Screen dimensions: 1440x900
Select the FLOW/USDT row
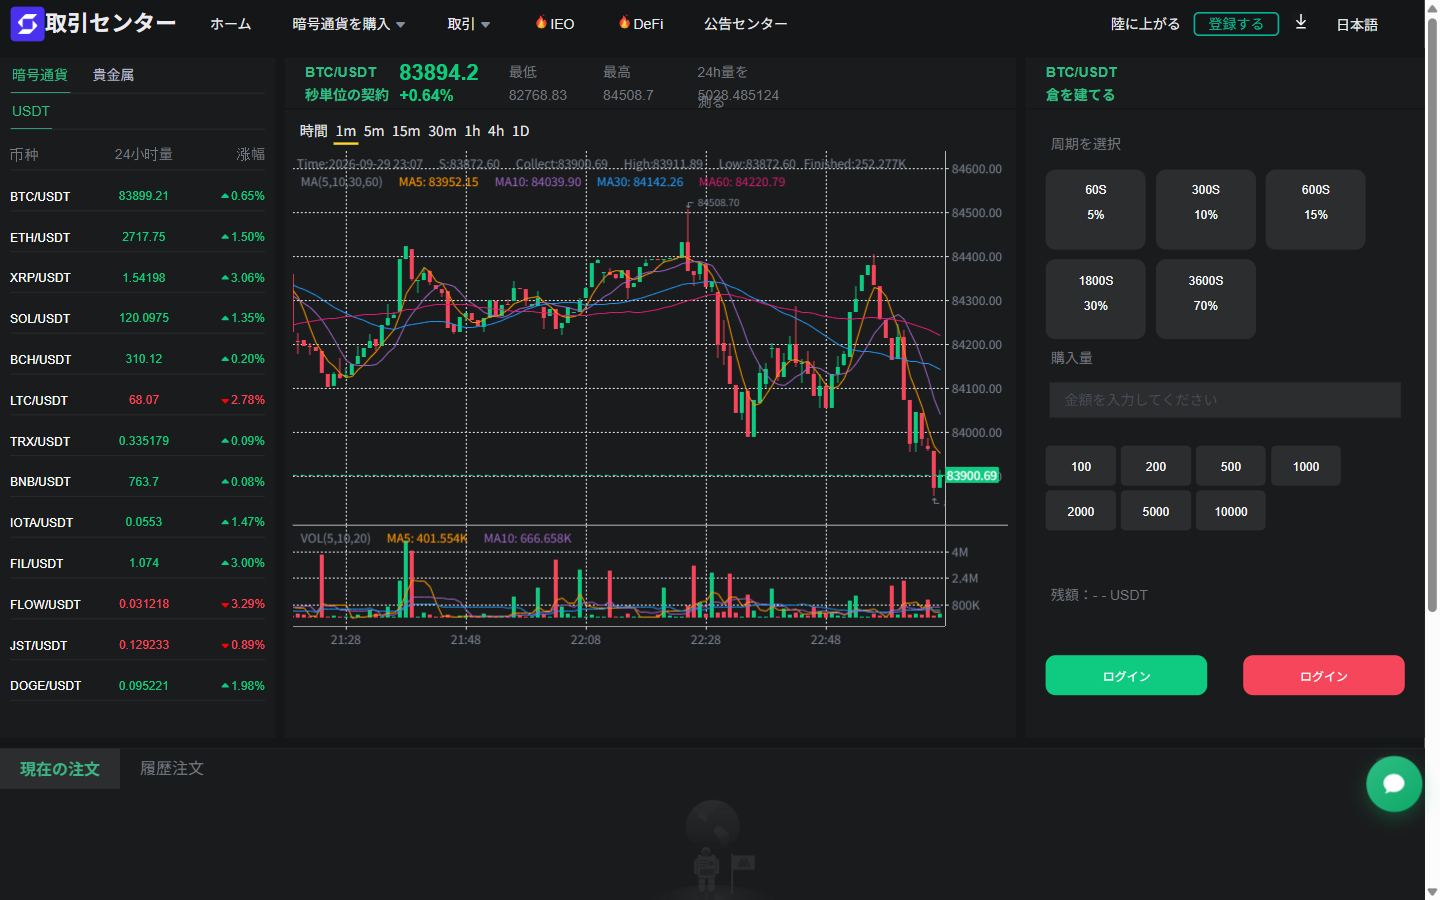[x=137, y=604]
